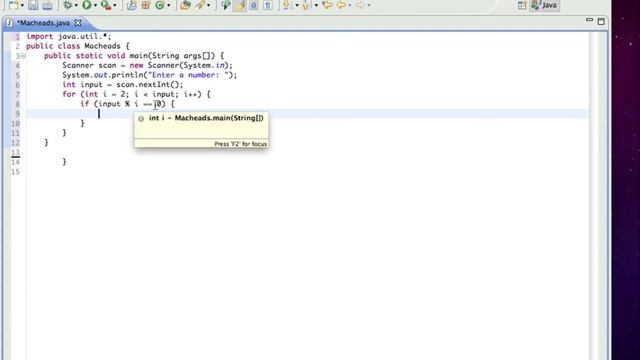
Task: Click the Search flashlight icon
Action: (x=200, y=5)
